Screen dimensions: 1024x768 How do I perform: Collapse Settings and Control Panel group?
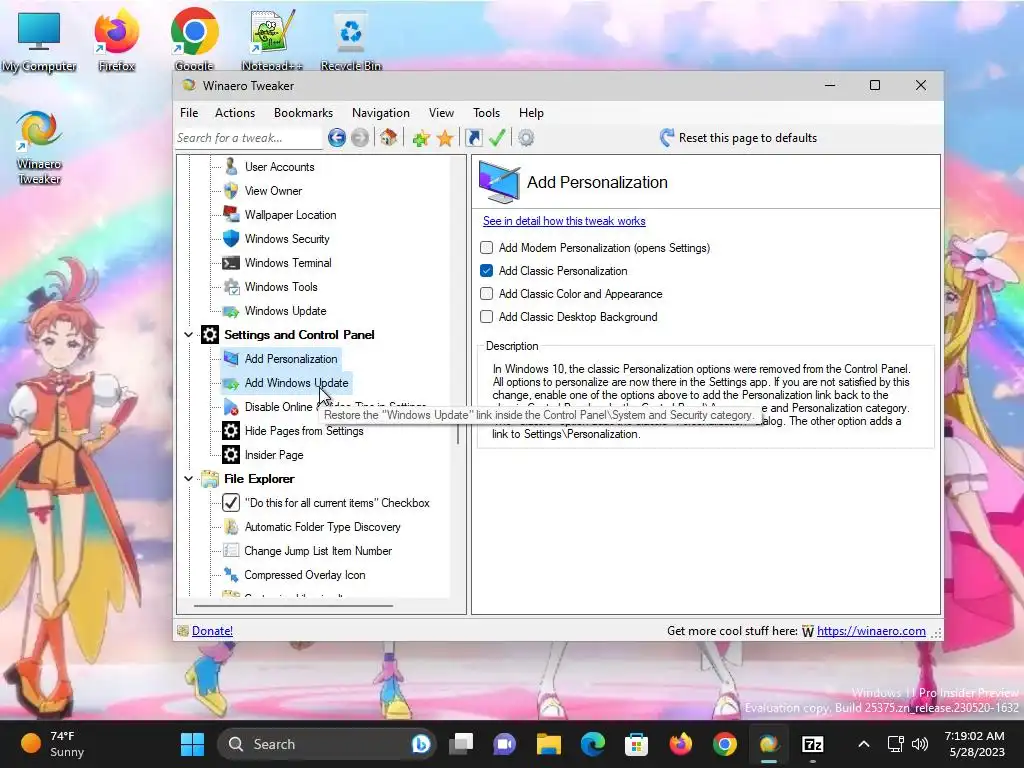pos(189,334)
